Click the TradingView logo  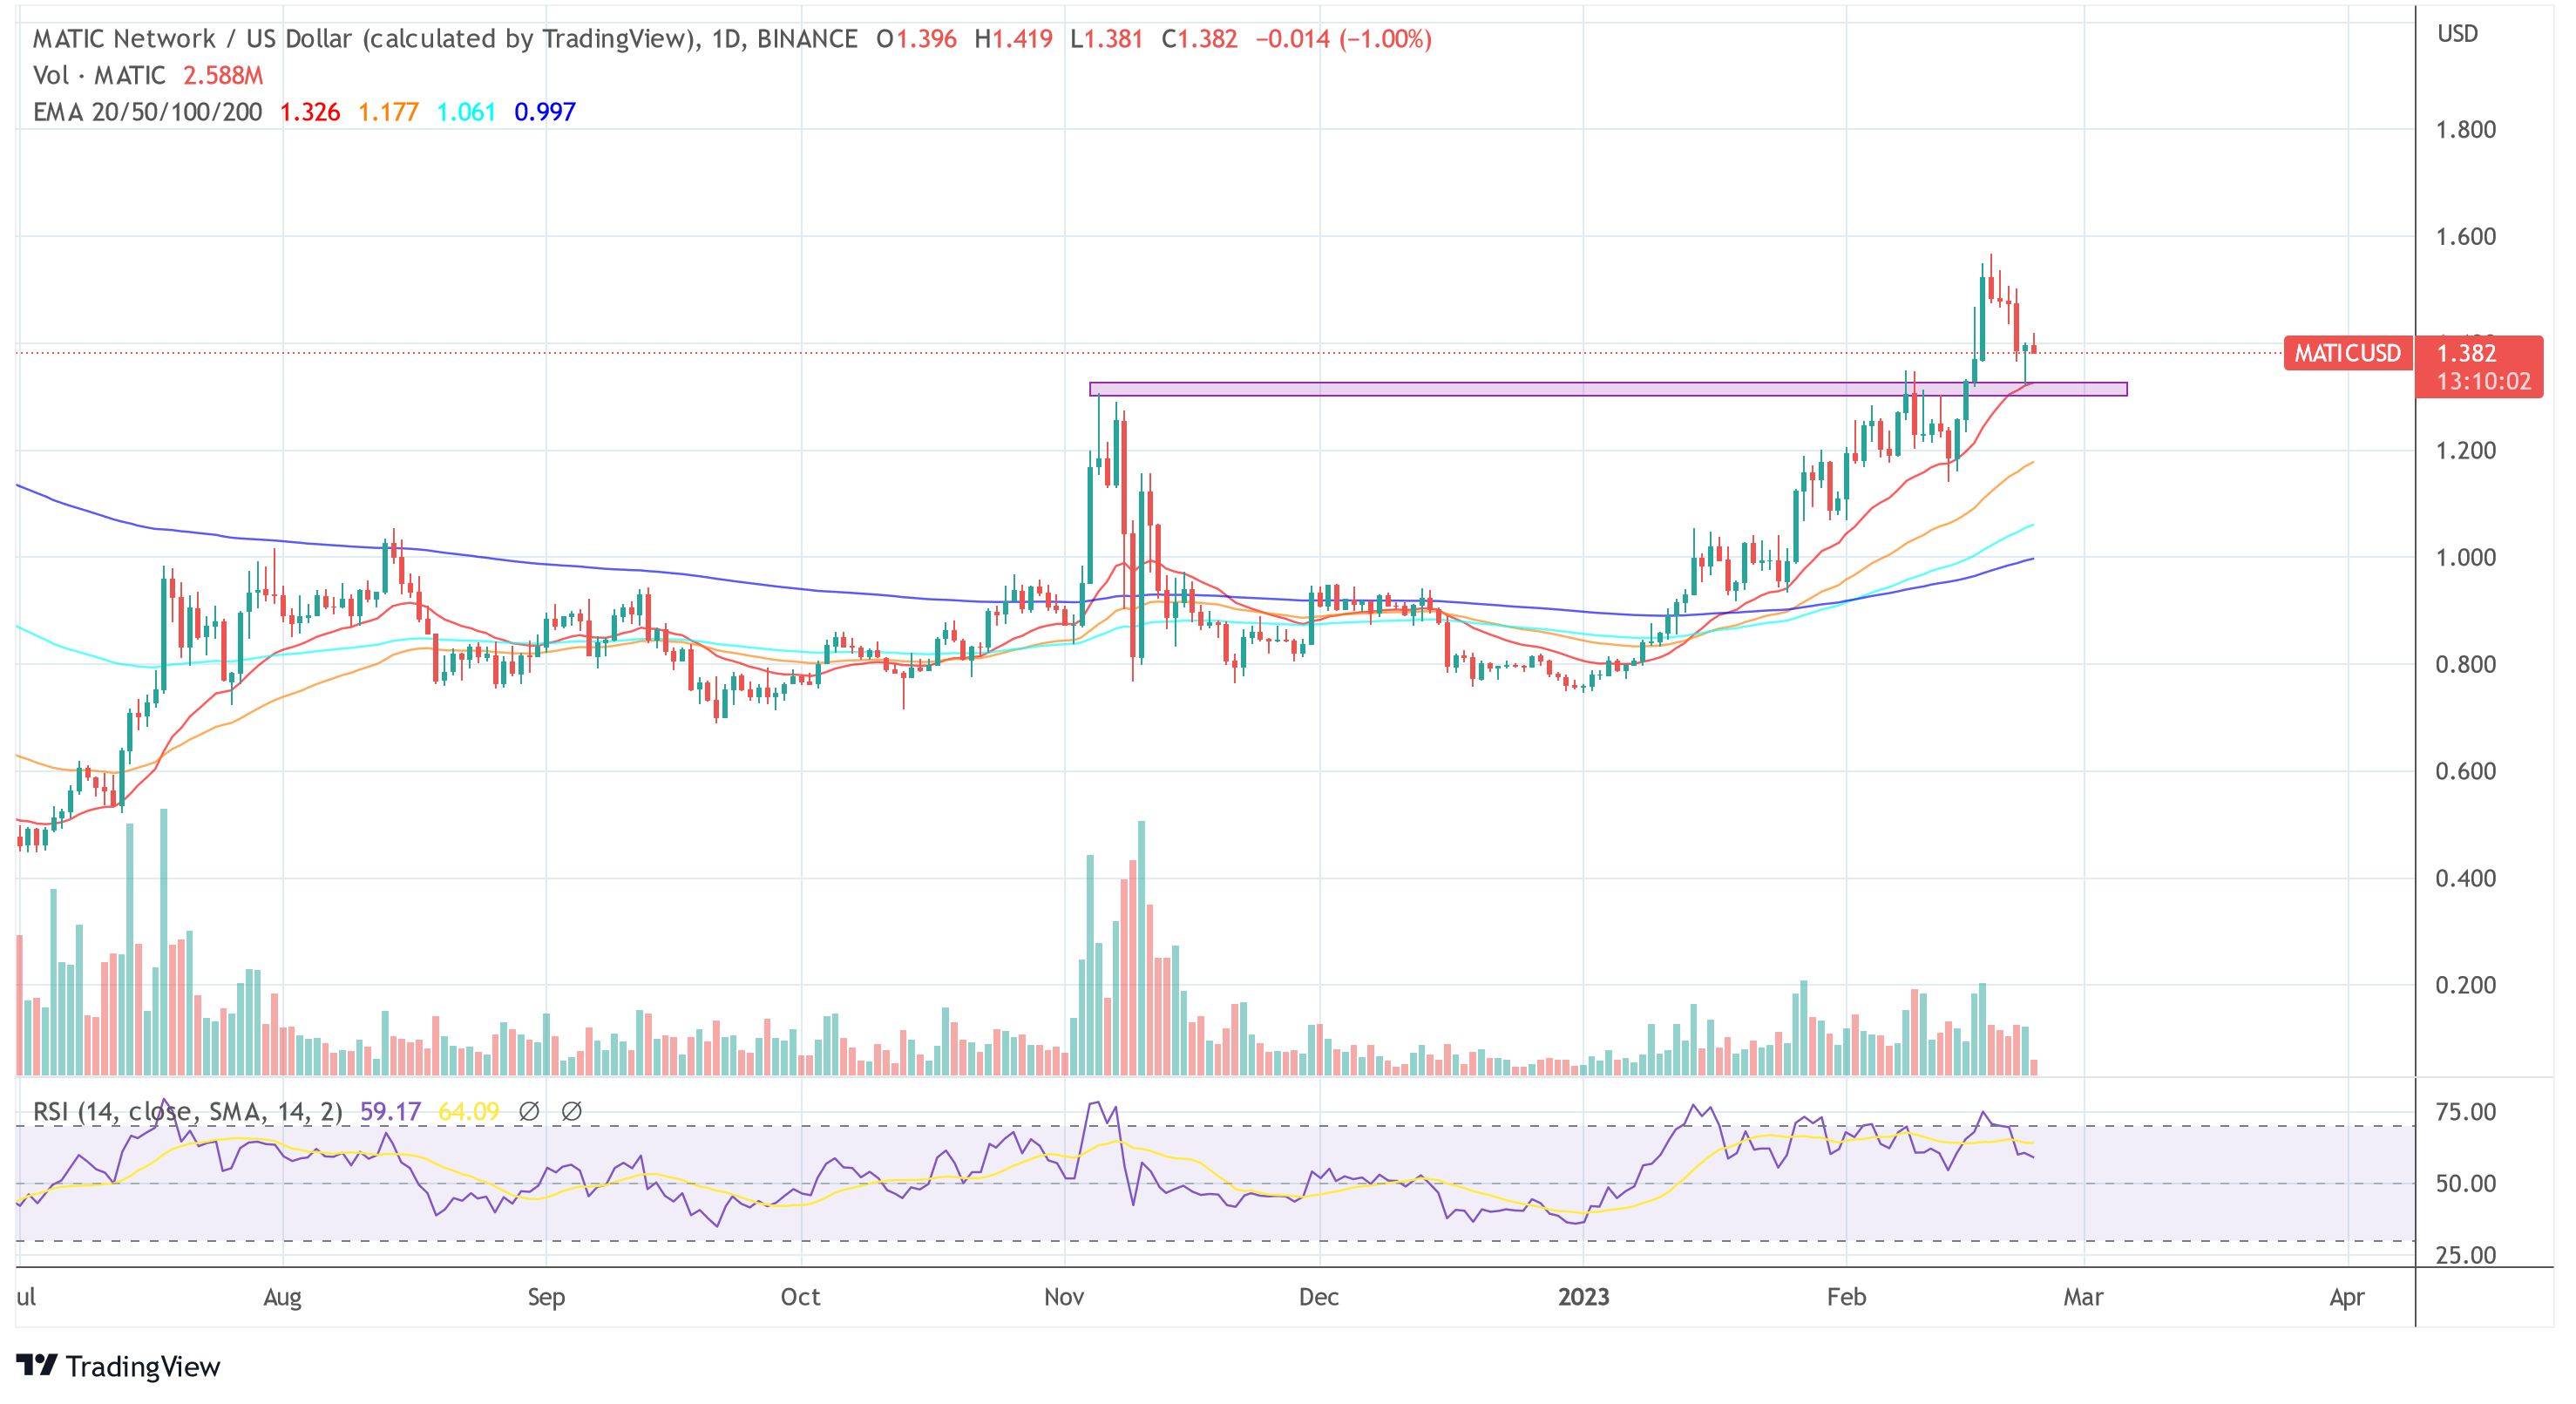click(x=118, y=1366)
